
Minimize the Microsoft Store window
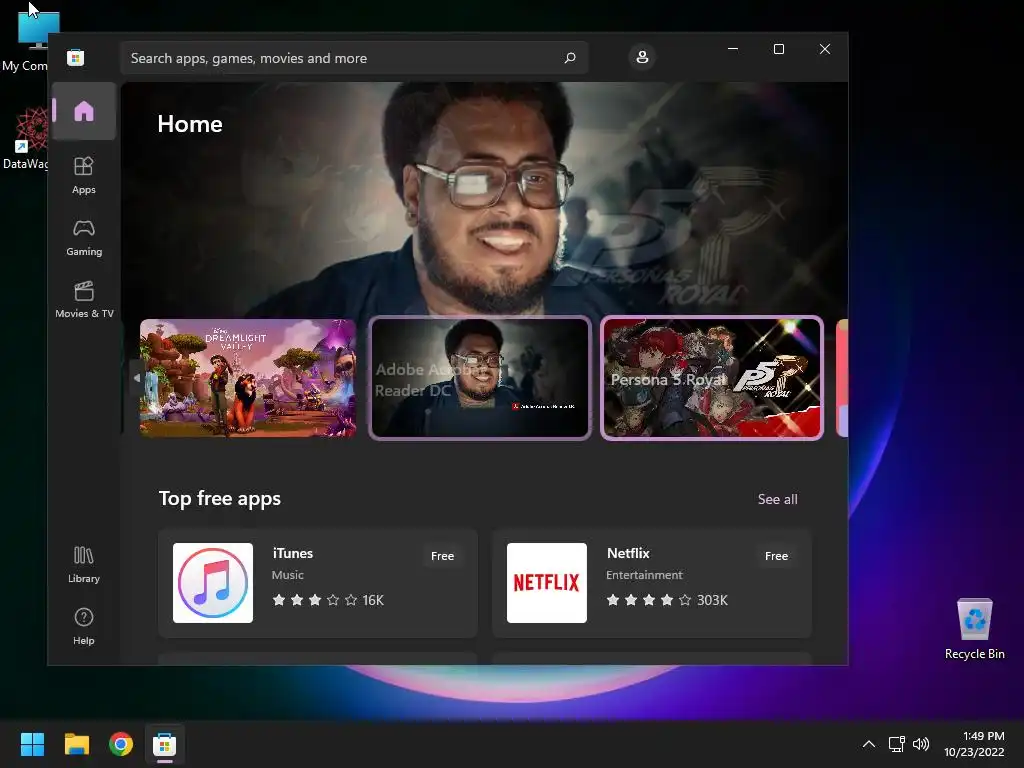[x=733, y=49]
